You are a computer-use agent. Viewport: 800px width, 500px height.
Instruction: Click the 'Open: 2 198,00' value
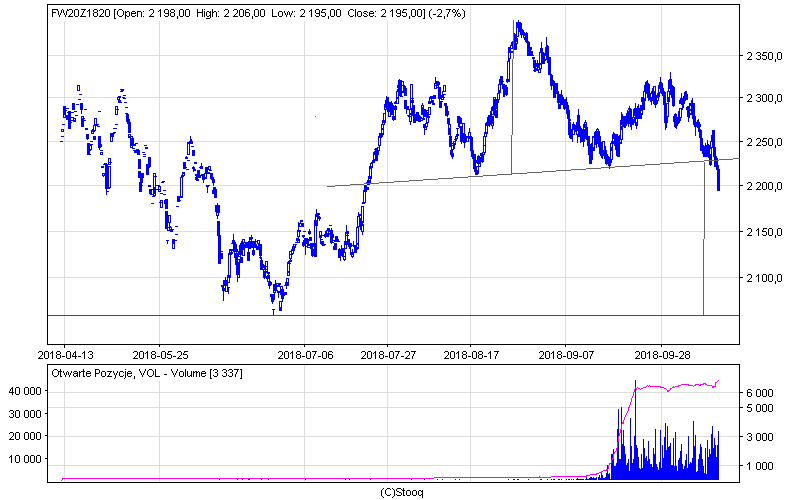pos(154,14)
